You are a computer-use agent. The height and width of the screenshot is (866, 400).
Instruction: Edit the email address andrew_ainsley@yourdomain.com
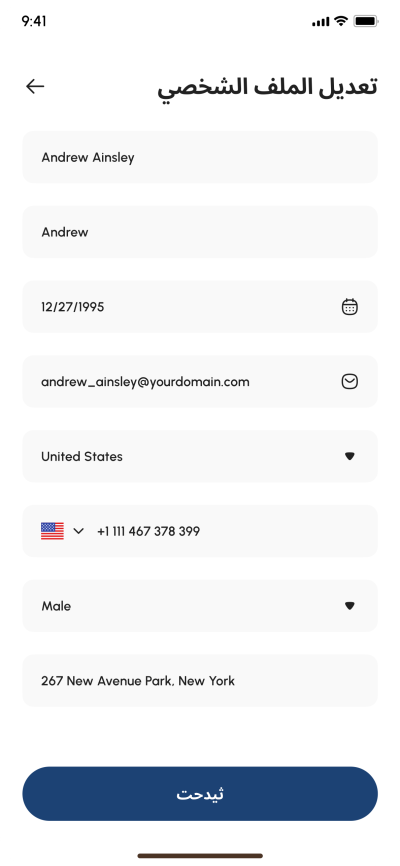[x=200, y=381]
